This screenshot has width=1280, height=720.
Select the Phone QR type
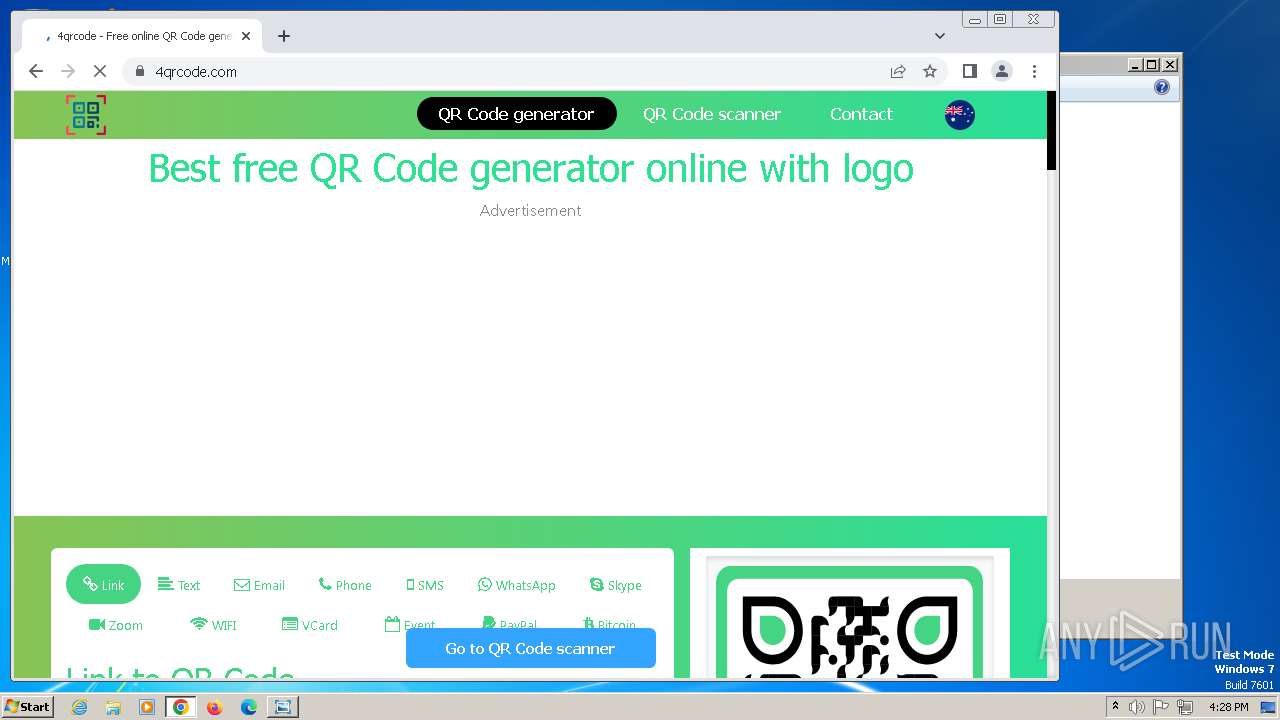coord(345,585)
